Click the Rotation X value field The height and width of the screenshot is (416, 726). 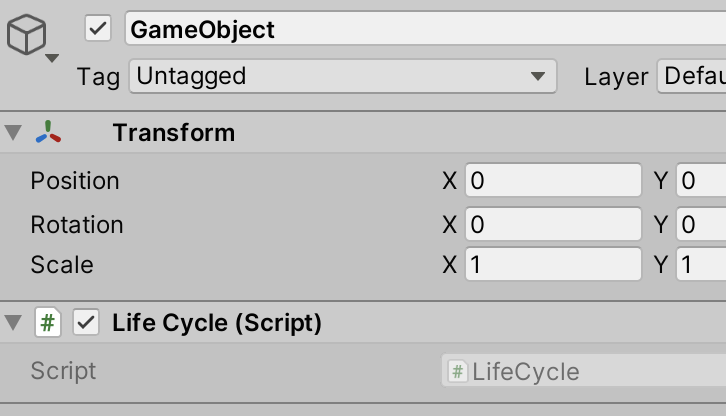click(x=553, y=224)
